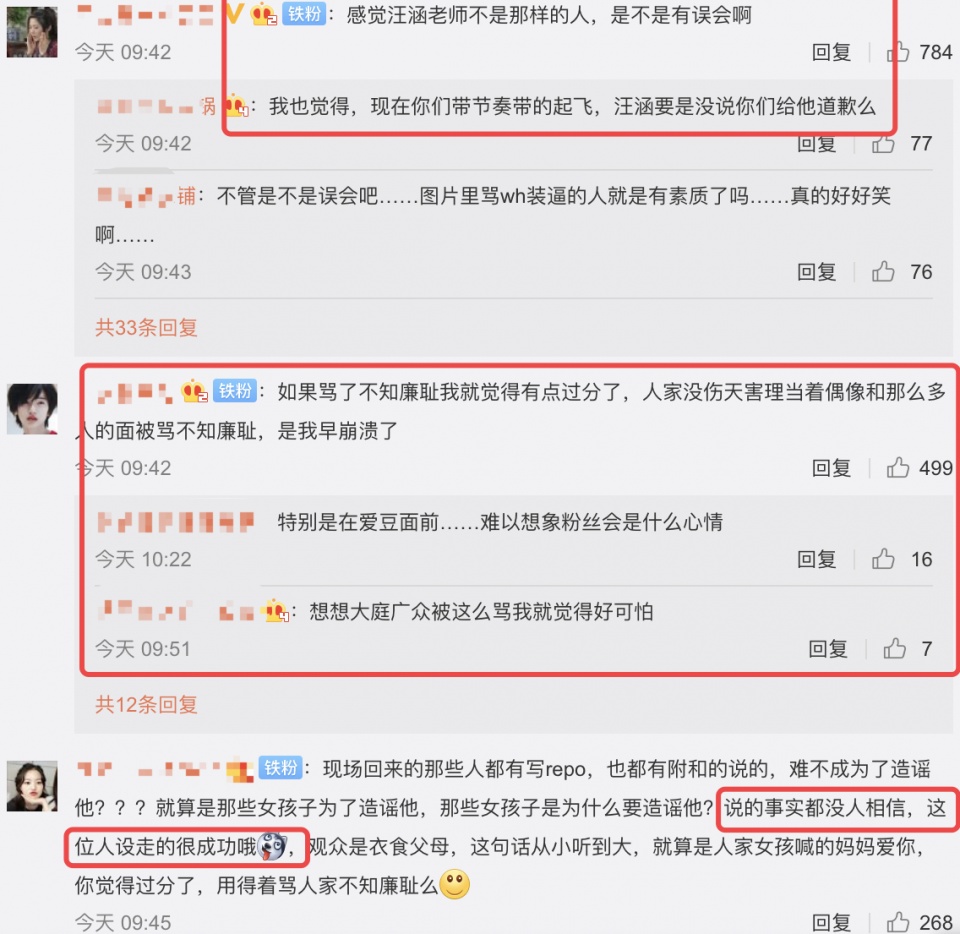Viewport: 960px width, 934px height.
Task: Like the 10:22 reply with 16 likes
Action: (883, 559)
